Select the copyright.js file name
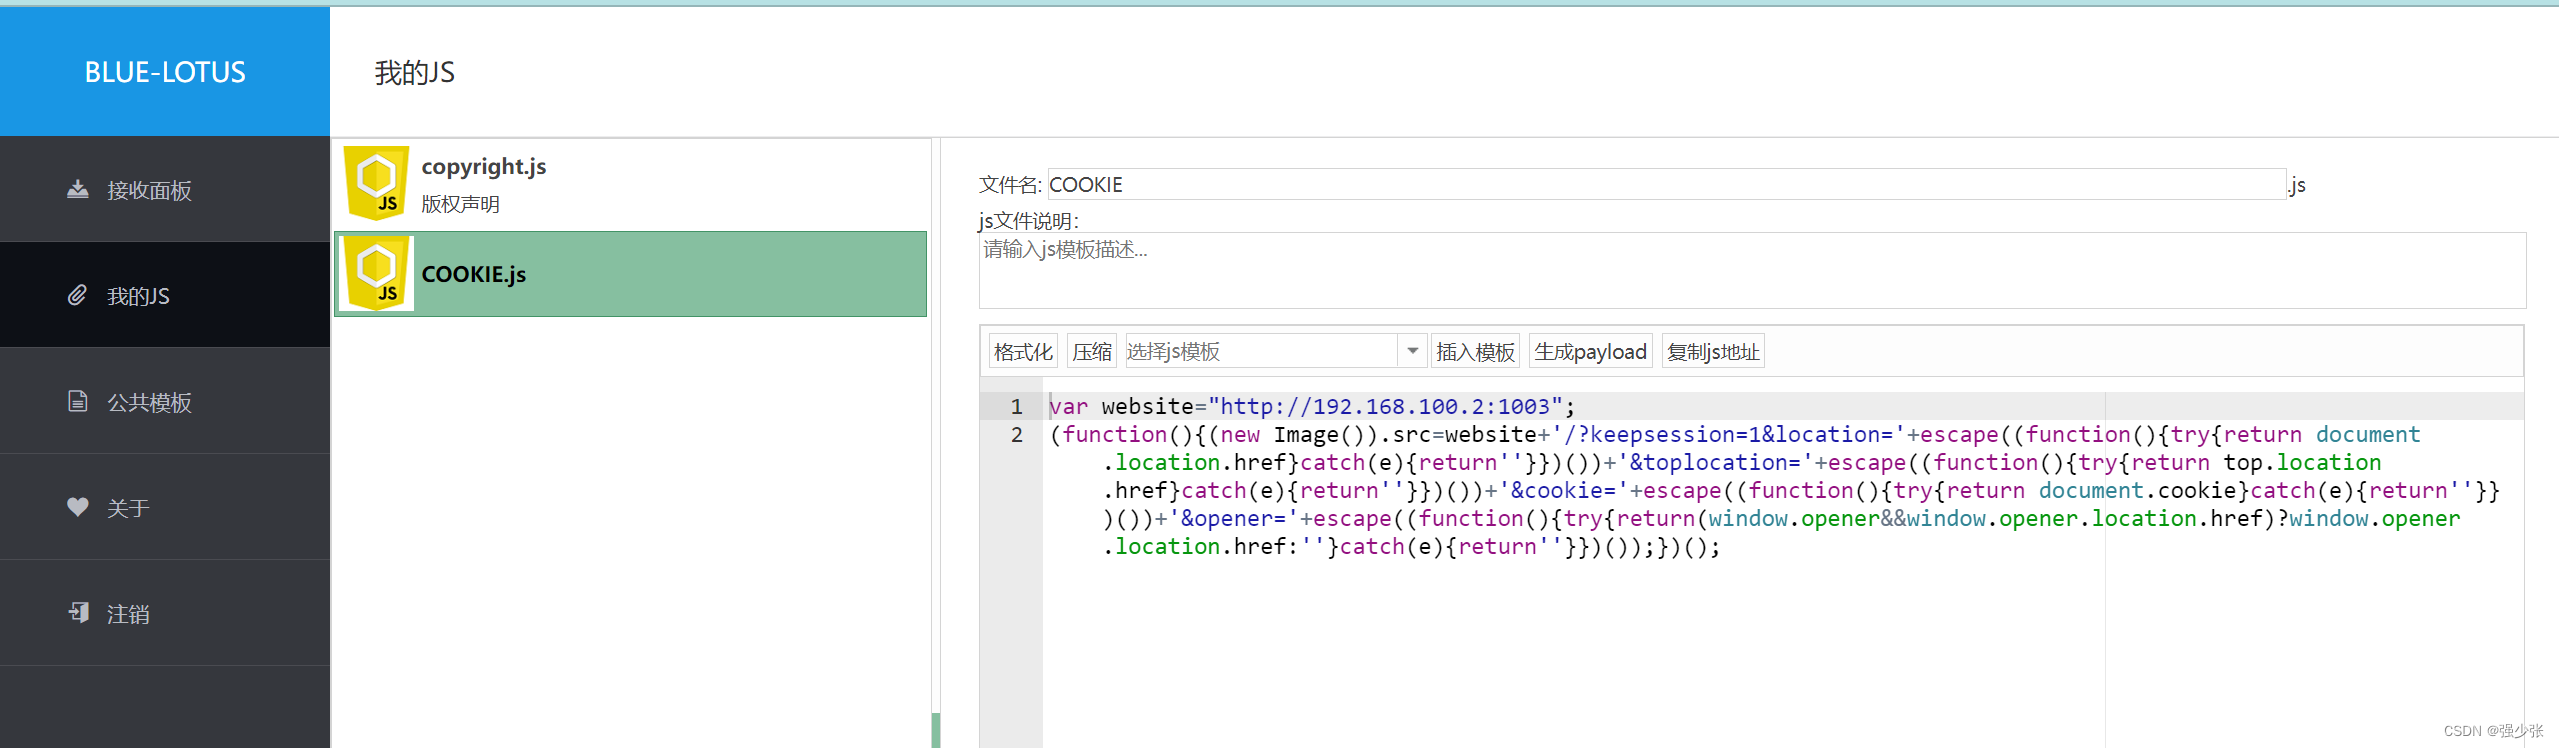The width and height of the screenshot is (2559, 748). 484,166
